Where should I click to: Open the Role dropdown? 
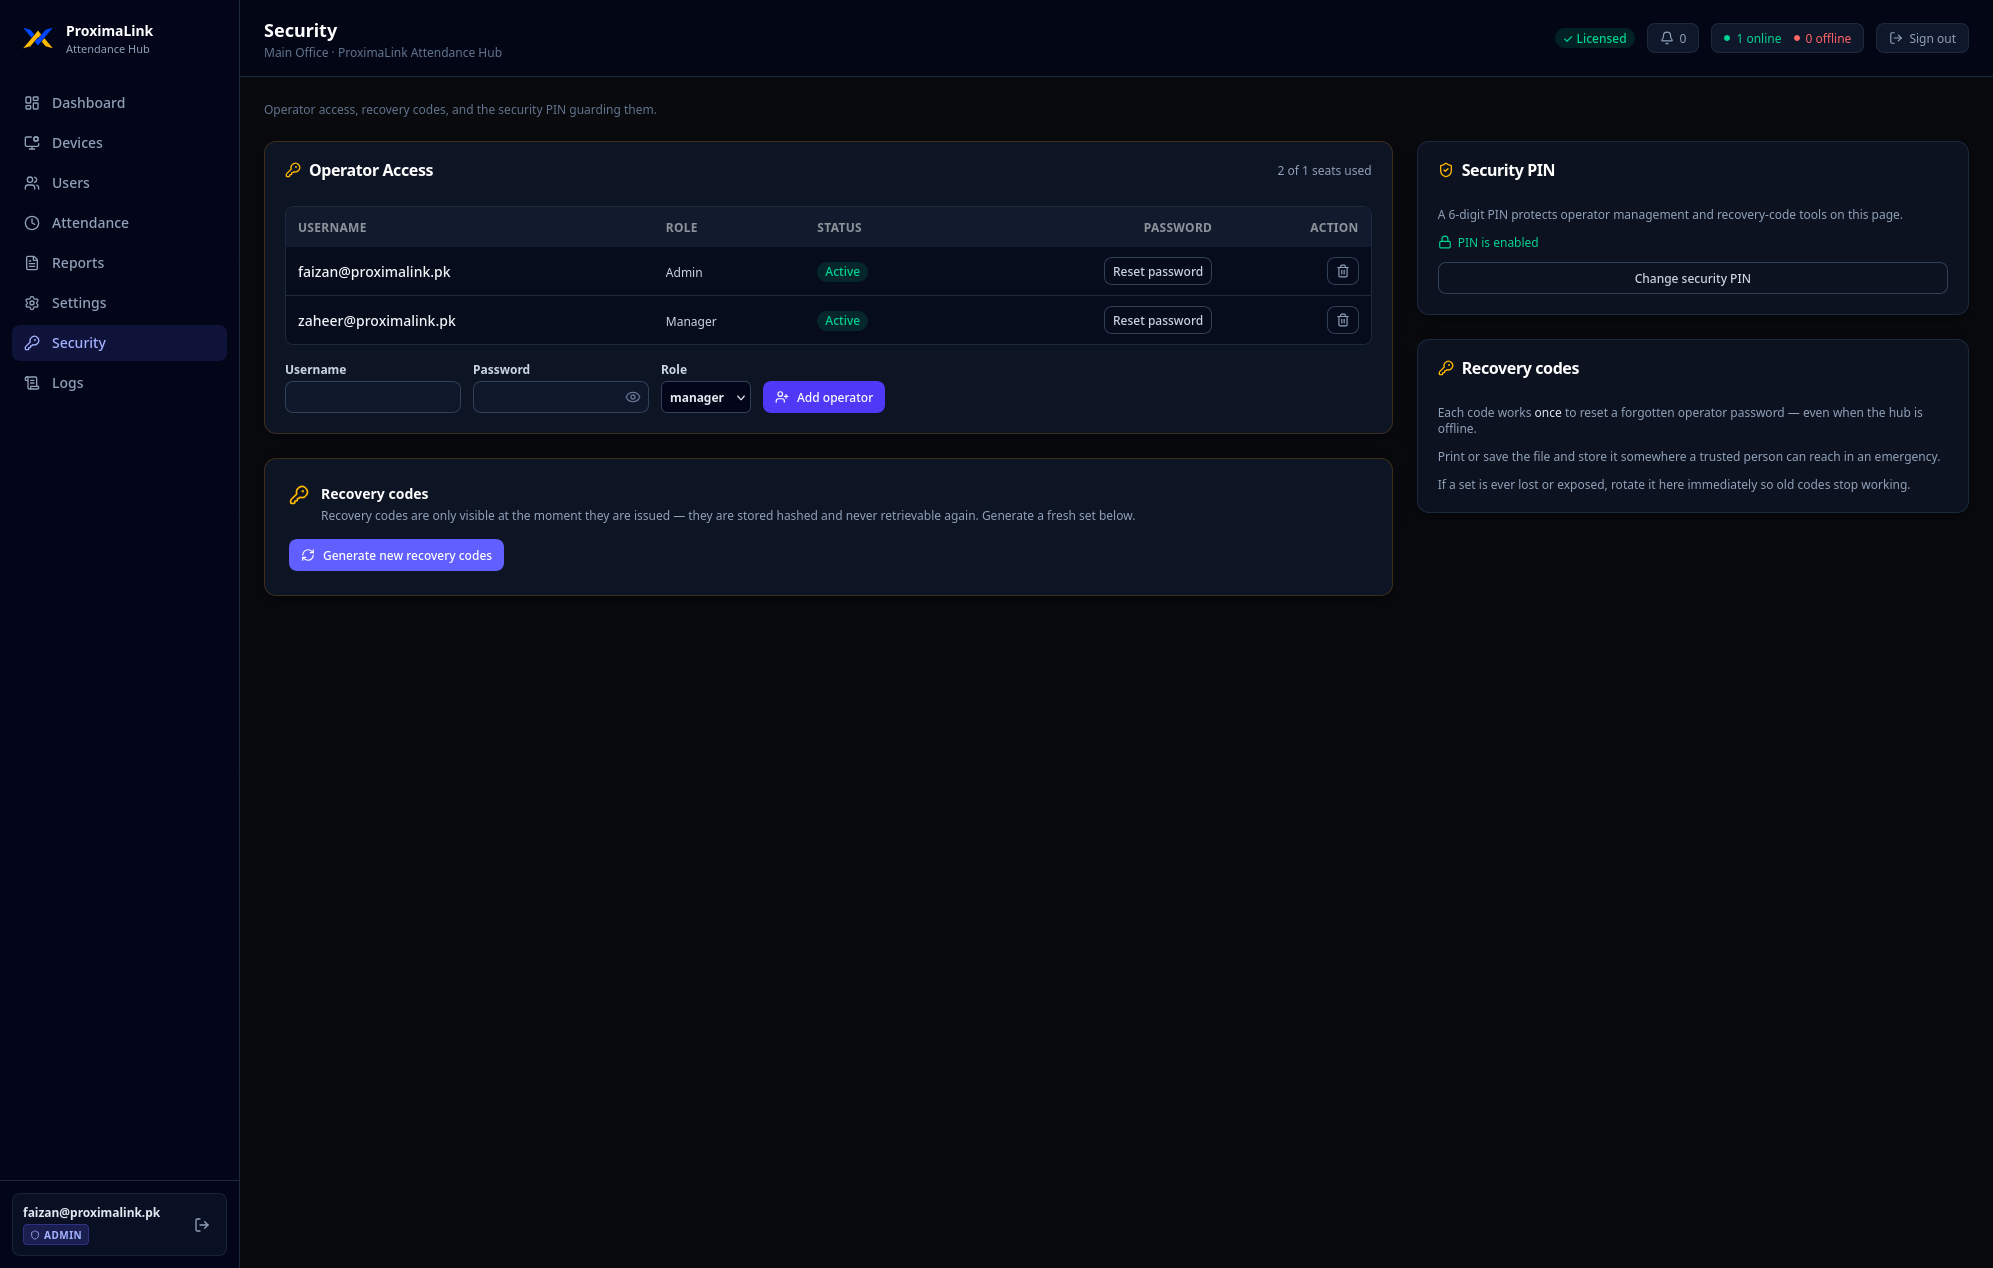click(x=706, y=397)
